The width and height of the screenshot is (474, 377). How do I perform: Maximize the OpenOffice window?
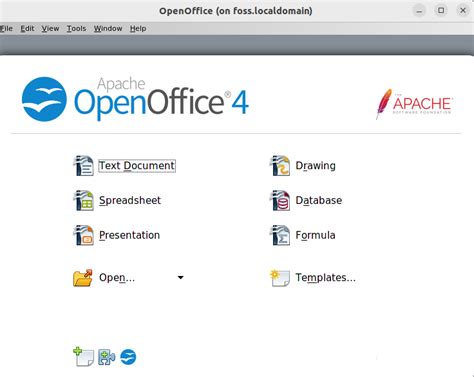(441, 11)
